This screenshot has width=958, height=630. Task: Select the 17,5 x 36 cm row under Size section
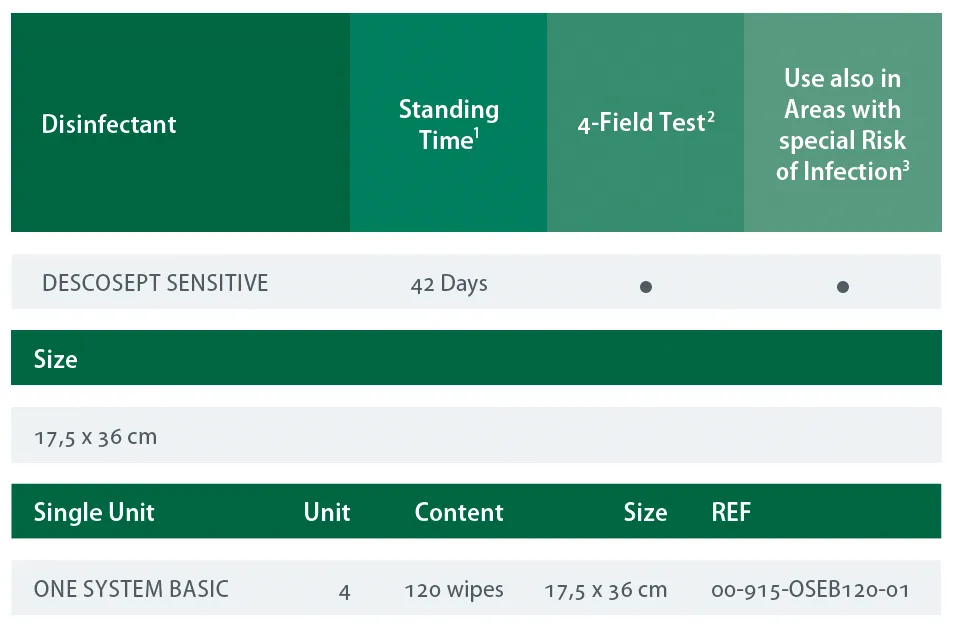[96, 437]
